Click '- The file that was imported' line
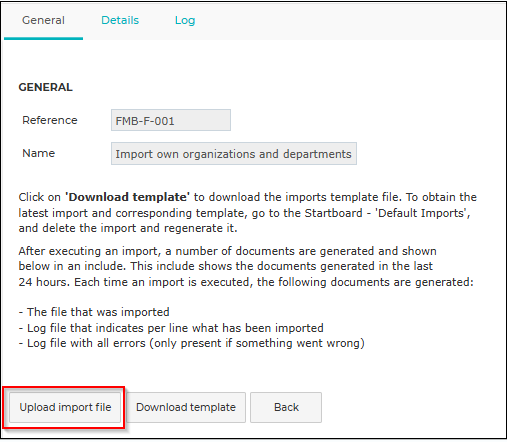 (x=94, y=312)
